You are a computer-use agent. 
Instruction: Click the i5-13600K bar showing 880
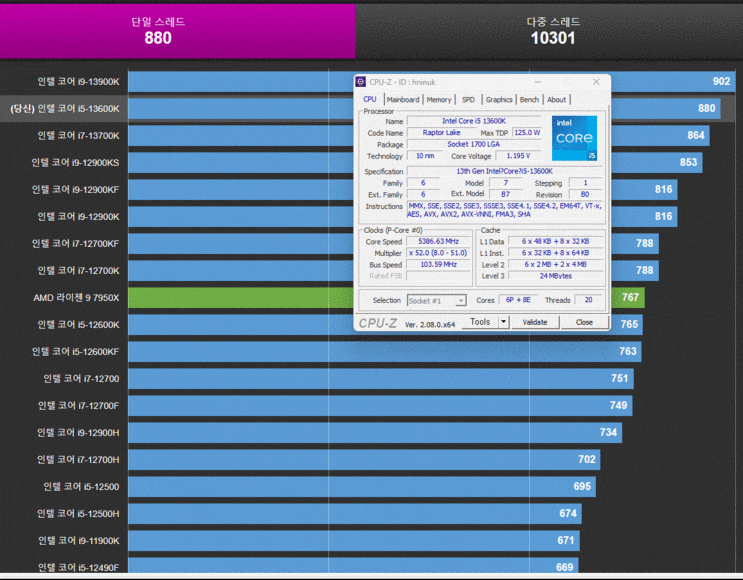[x=424, y=109]
